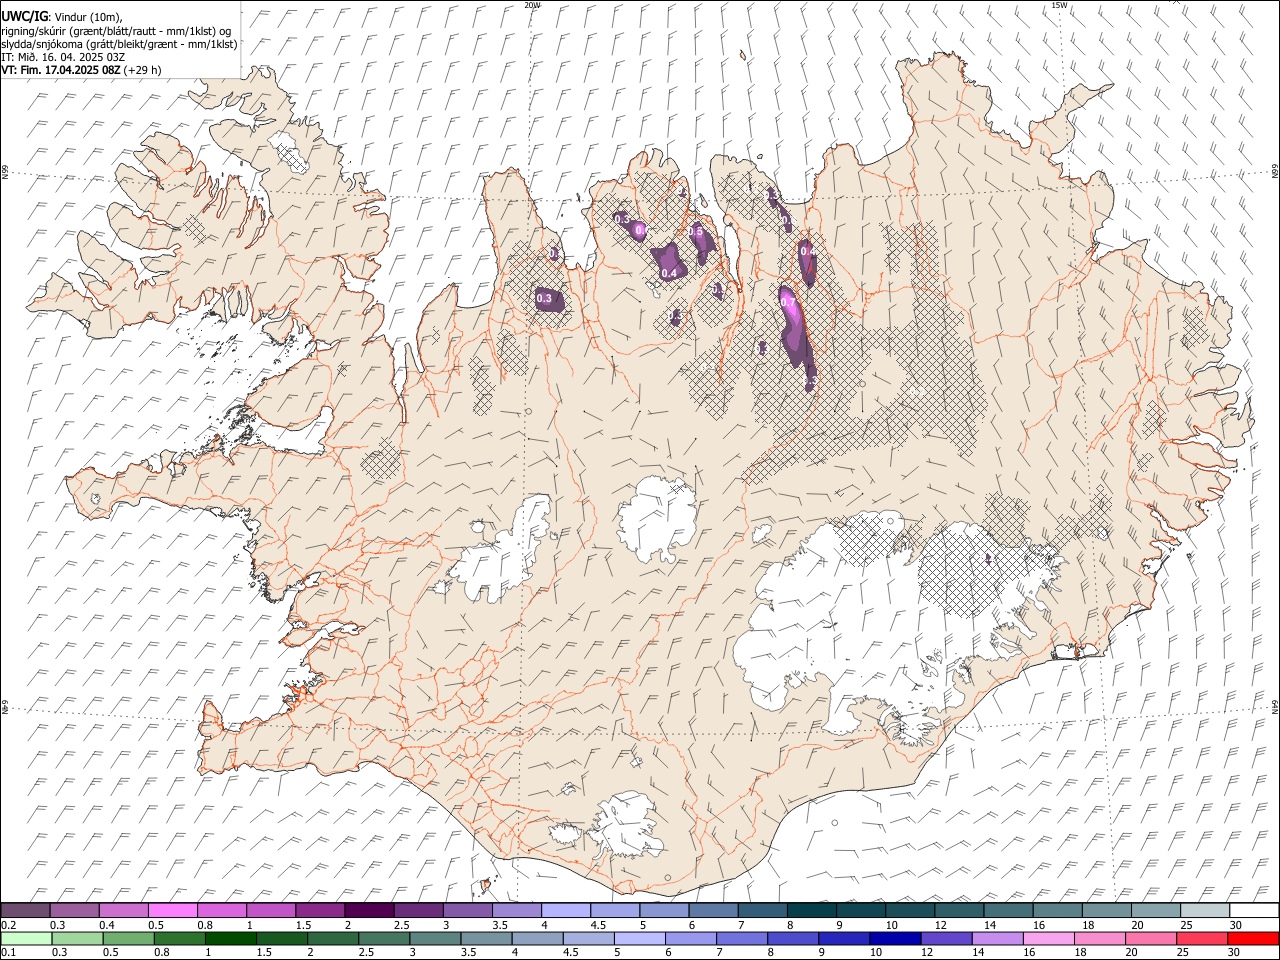Select the light pink 16–18 rain legend swatch
Viewport: 1280px width, 960px height.
pyautogui.click(x=1048, y=939)
